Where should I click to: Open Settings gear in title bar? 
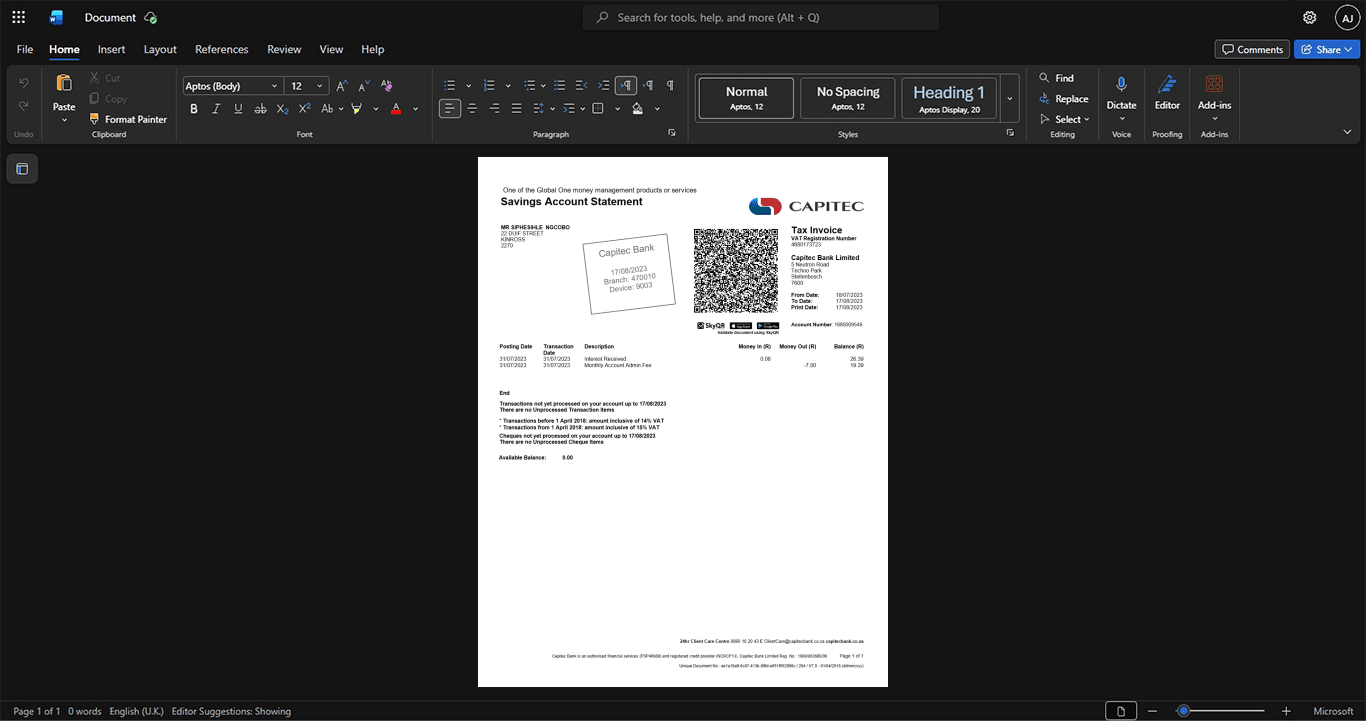(1309, 17)
